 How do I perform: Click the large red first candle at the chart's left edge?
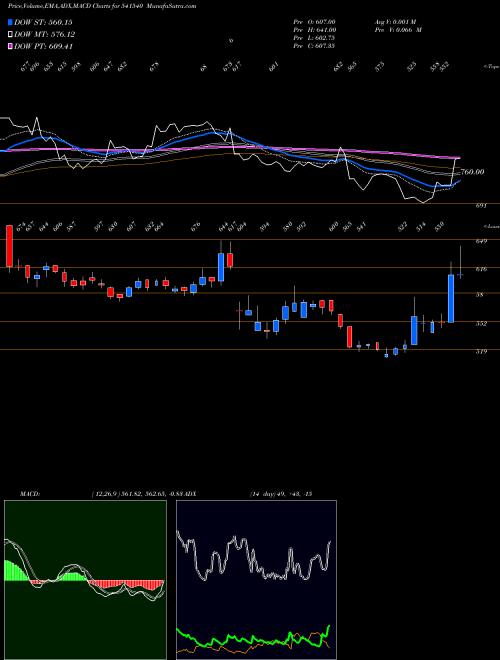(9, 246)
